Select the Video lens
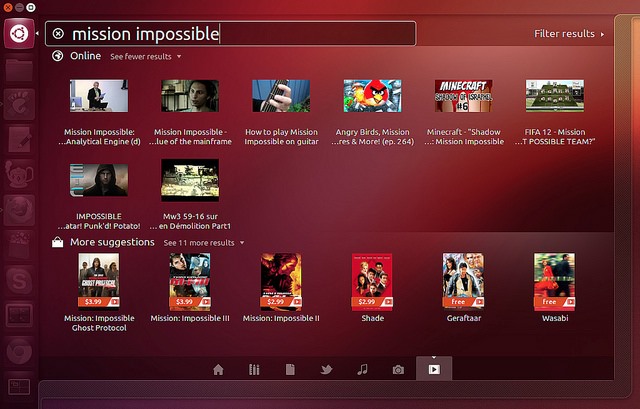The width and height of the screenshot is (640, 409). point(434,369)
